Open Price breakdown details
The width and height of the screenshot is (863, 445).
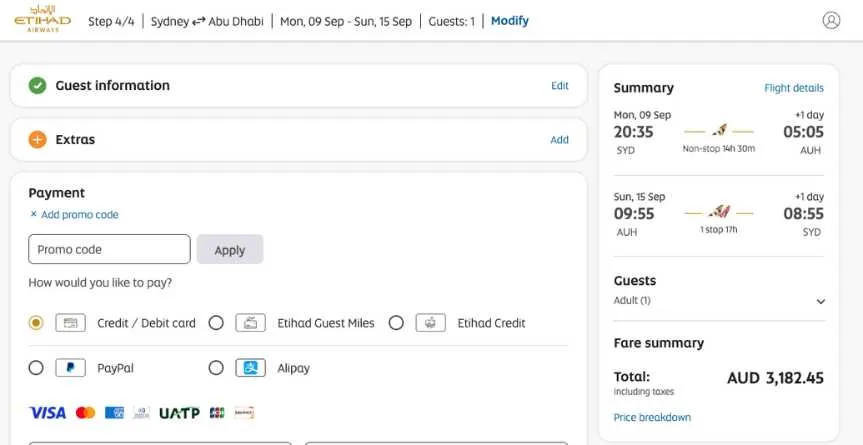652,417
